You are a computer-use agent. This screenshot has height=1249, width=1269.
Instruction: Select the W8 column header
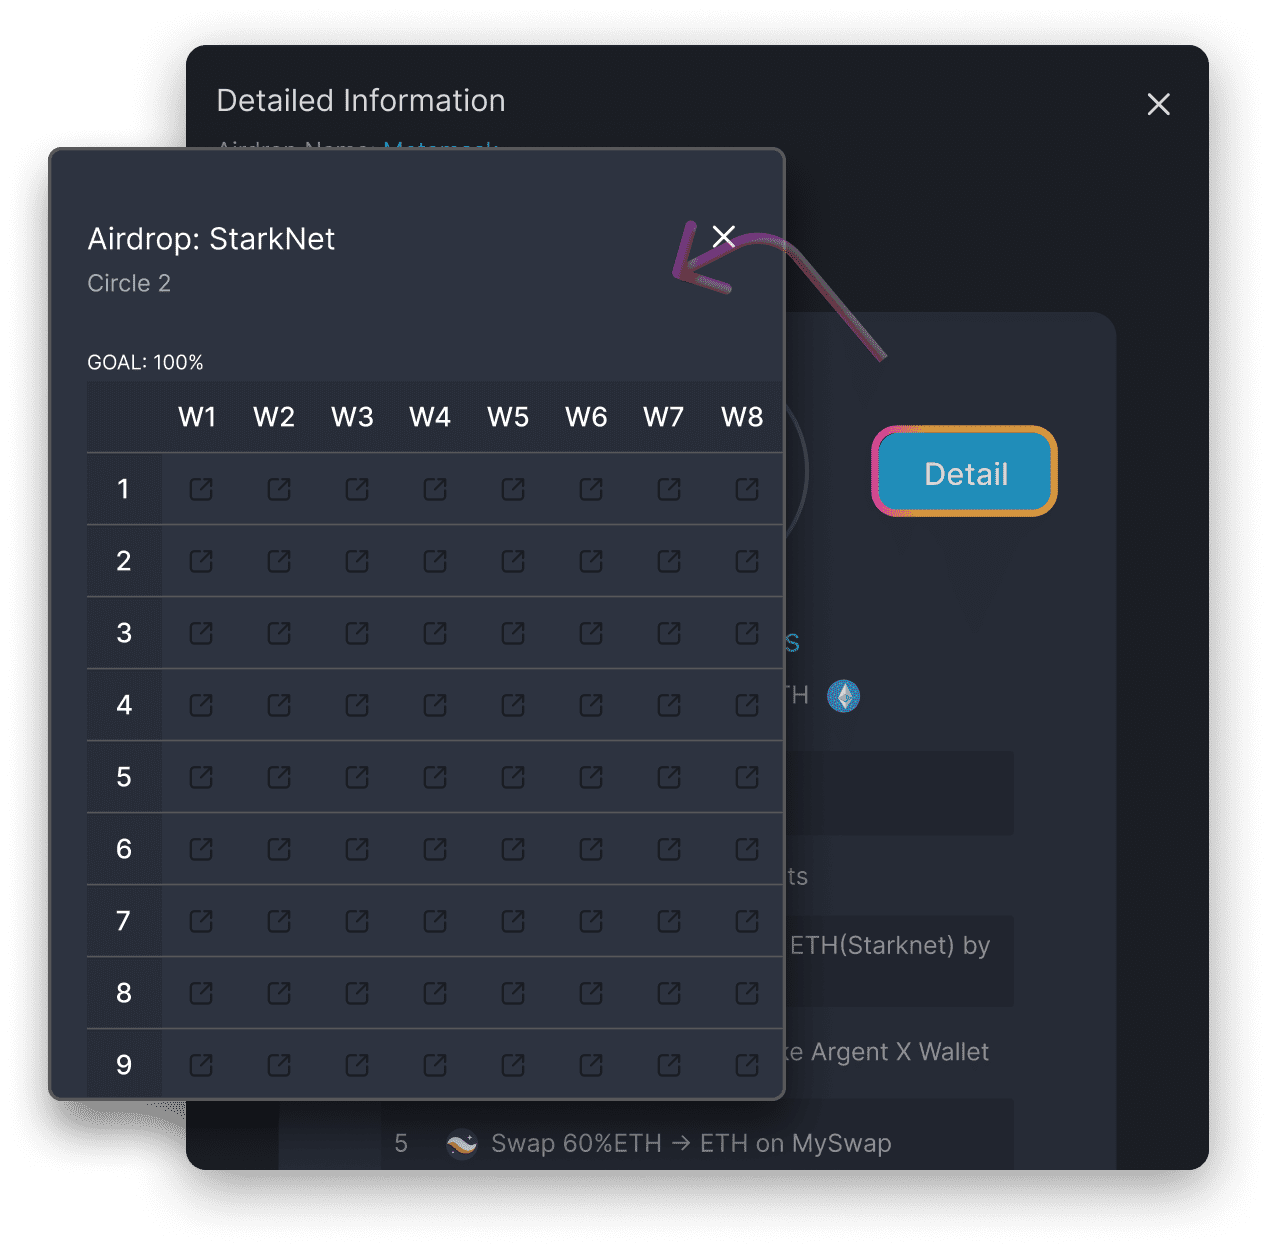(x=742, y=417)
